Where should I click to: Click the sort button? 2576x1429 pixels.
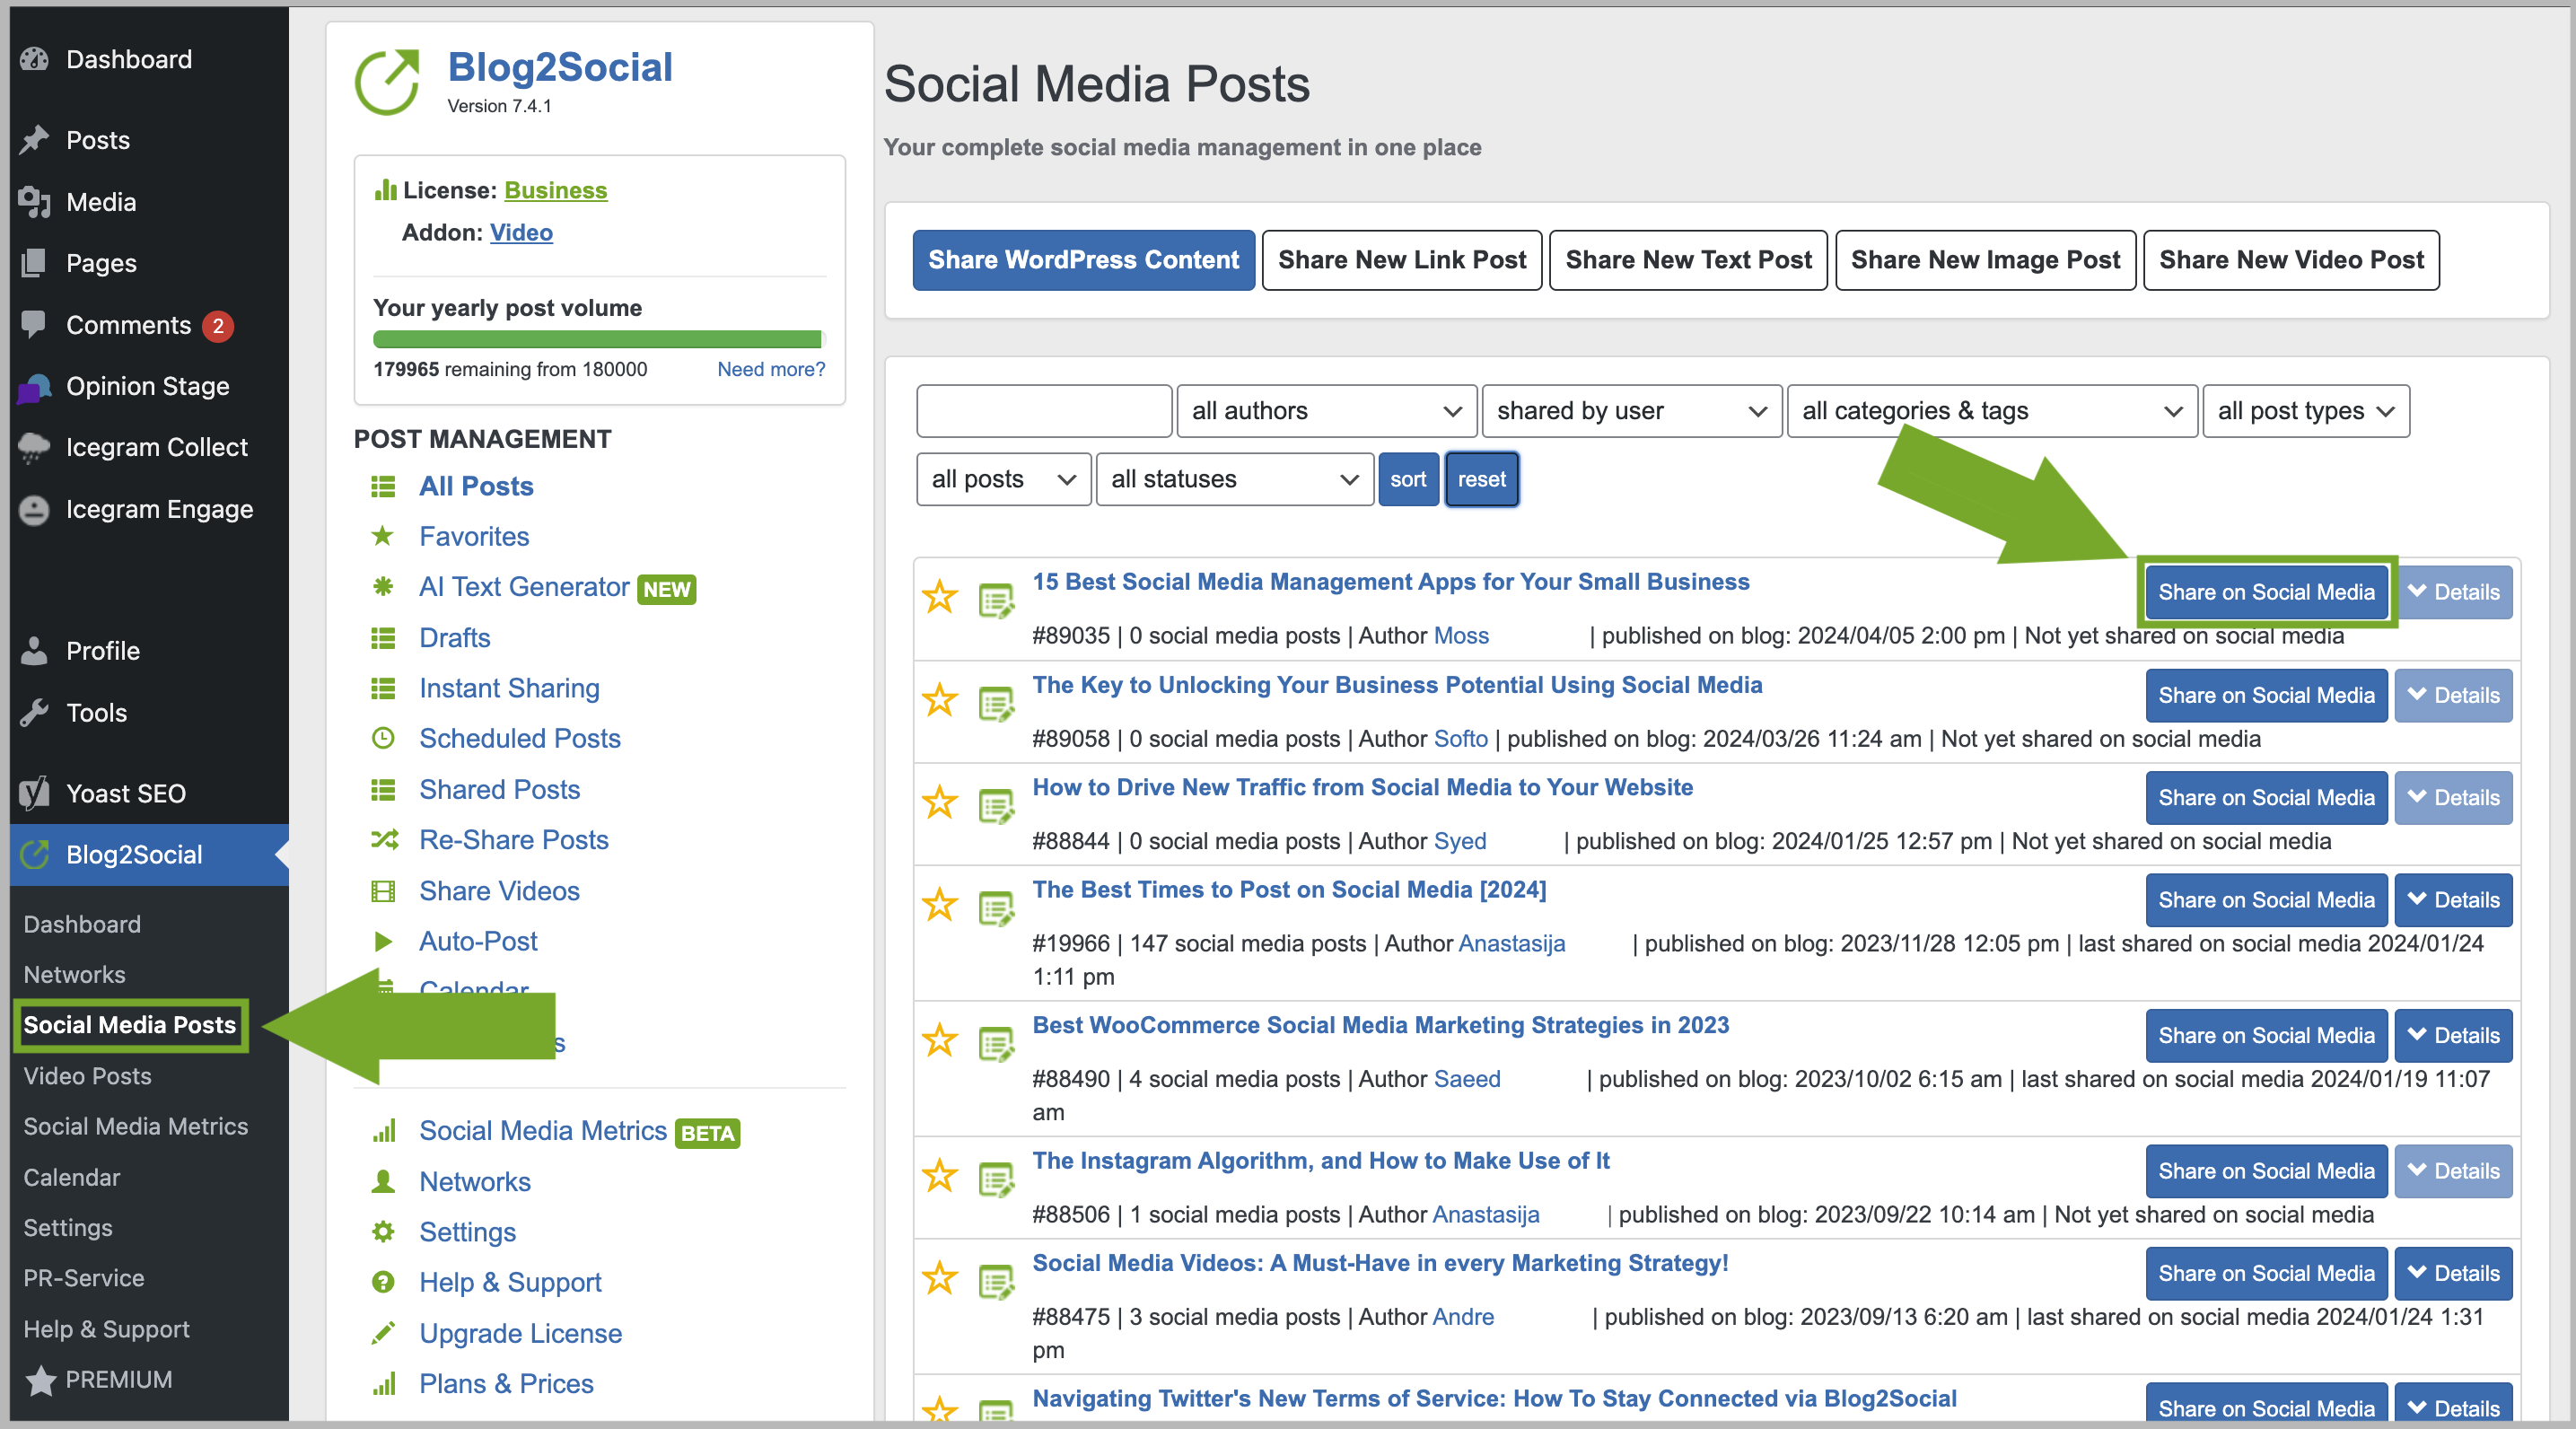coord(1408,479)
